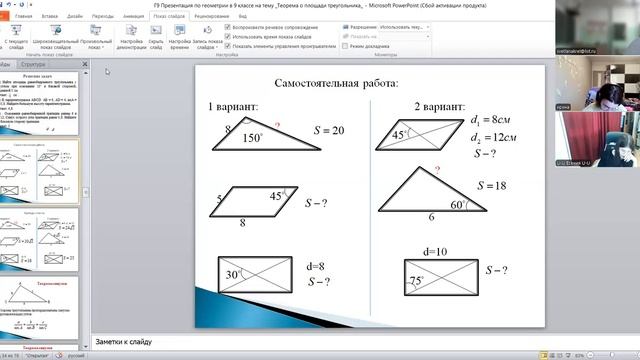Select 'Решение задач' slide thumbnail

39,104
